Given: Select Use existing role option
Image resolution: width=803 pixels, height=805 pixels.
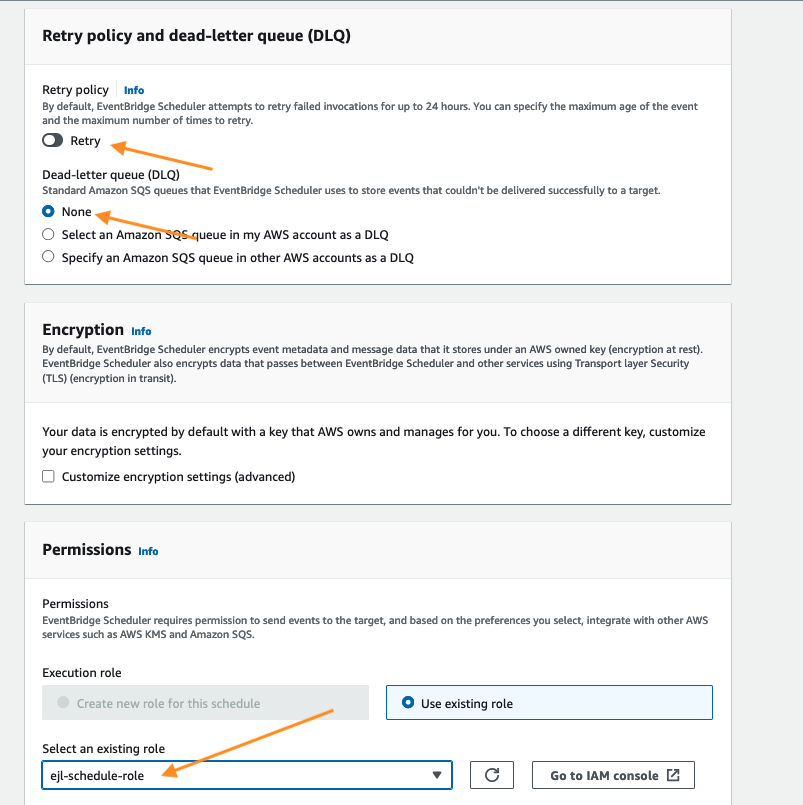Looking at the screenshot, I should 407,703.
